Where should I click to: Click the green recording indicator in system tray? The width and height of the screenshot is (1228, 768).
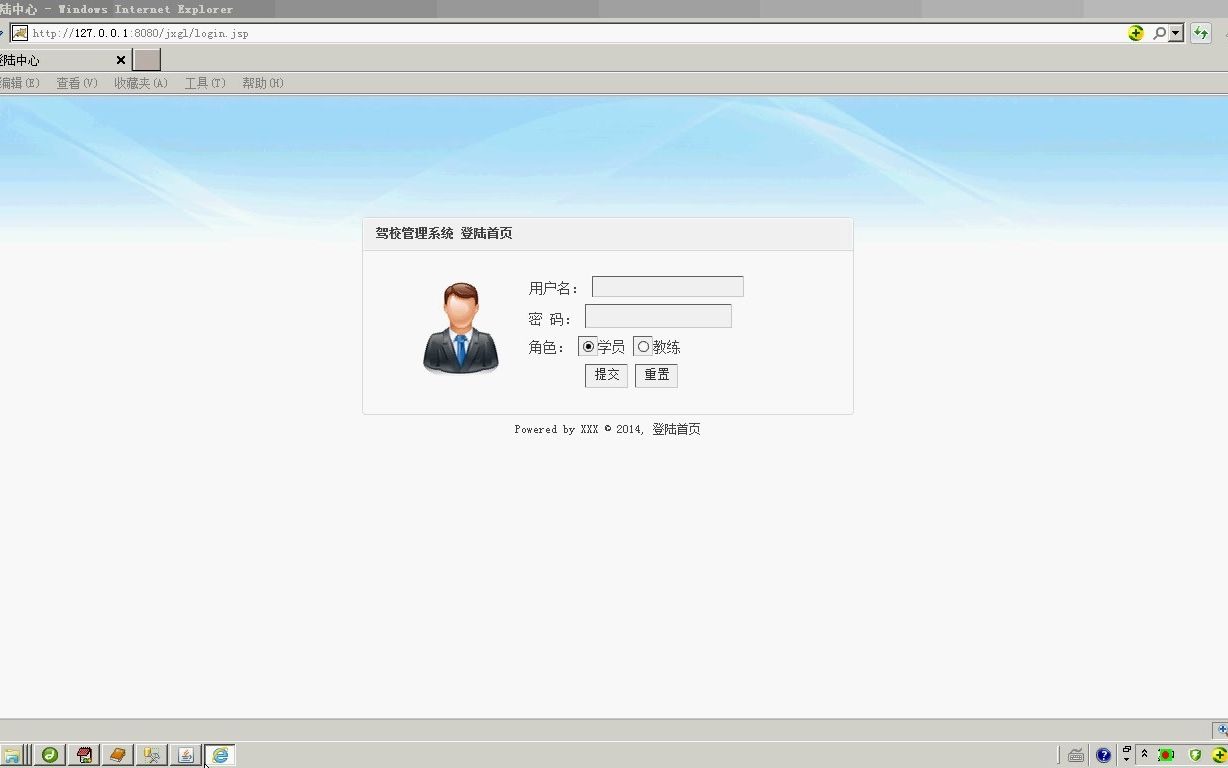[1166, 754]
